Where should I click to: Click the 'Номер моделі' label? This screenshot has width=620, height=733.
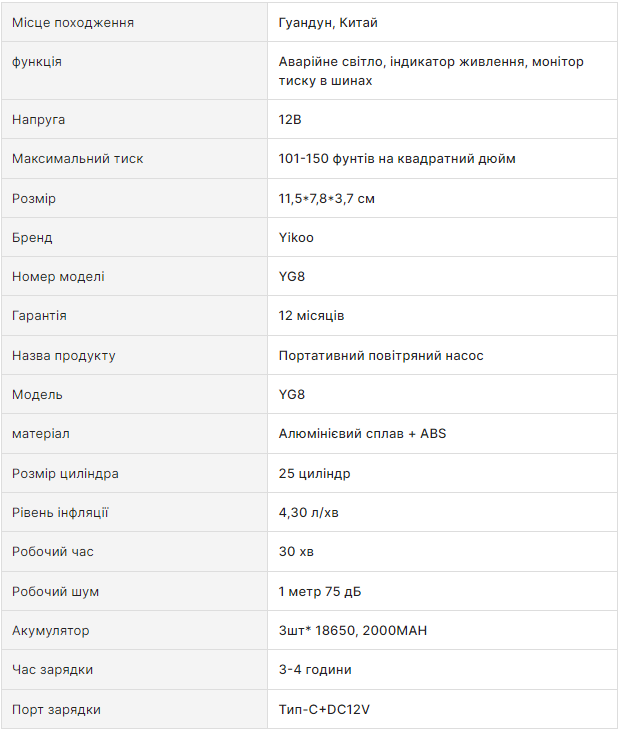(58, 277)
